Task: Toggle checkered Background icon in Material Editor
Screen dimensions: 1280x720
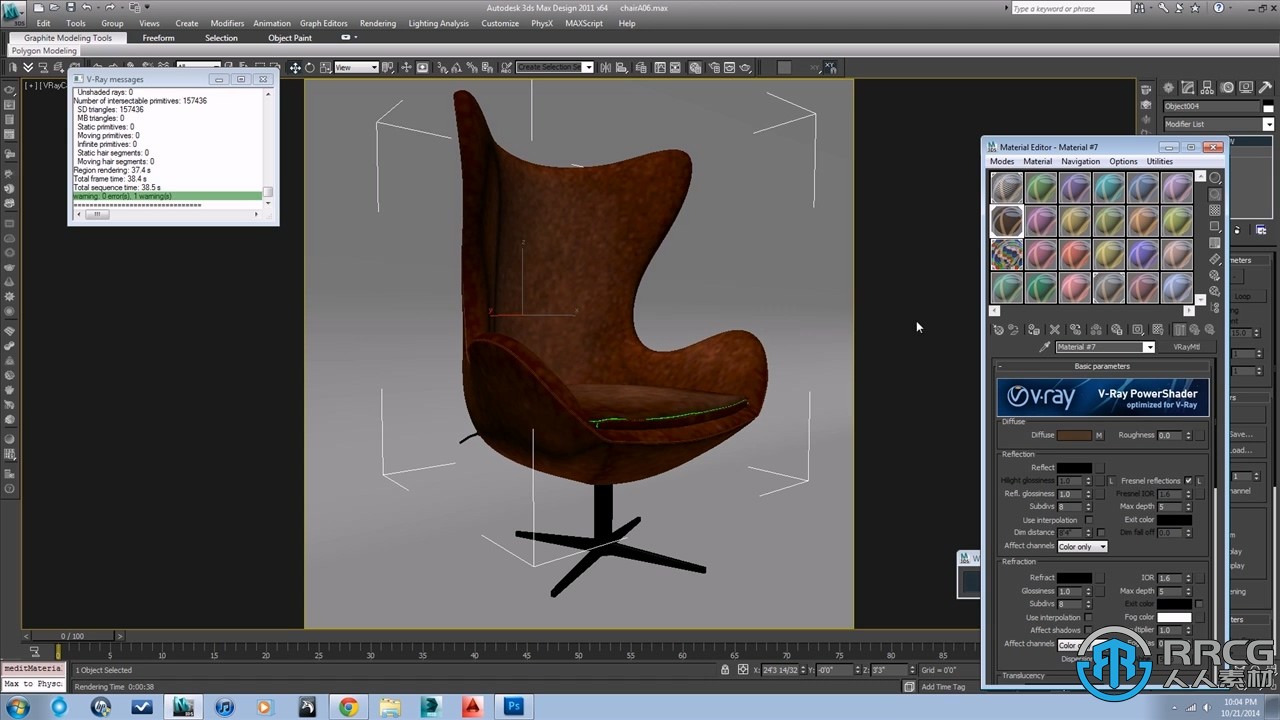Action: [1215, 210]
